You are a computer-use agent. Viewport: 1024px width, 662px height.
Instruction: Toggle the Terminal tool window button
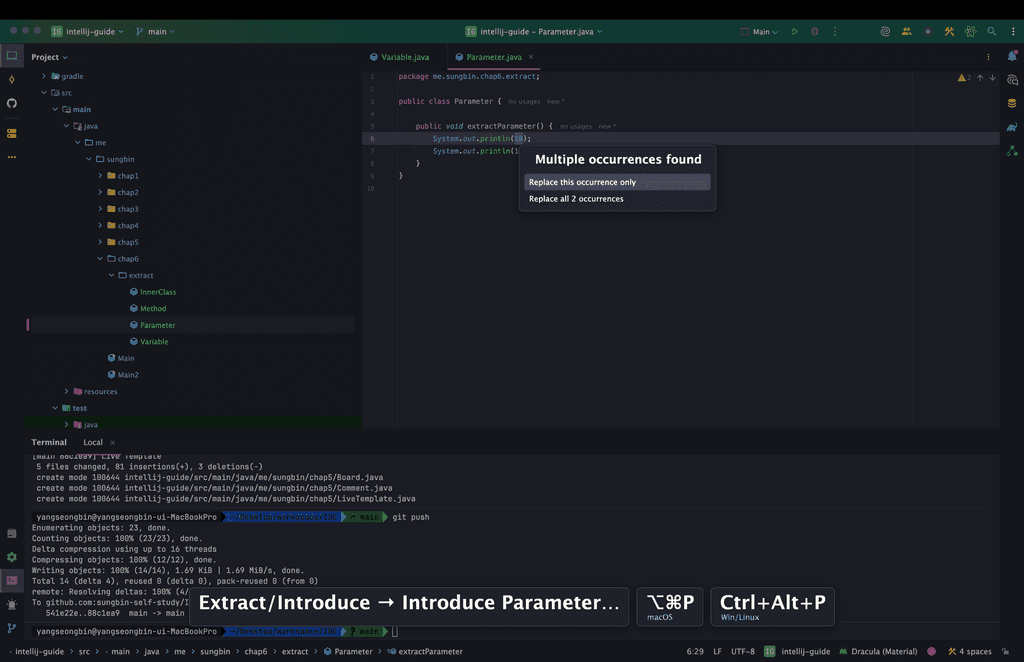[x=12, y=580]
